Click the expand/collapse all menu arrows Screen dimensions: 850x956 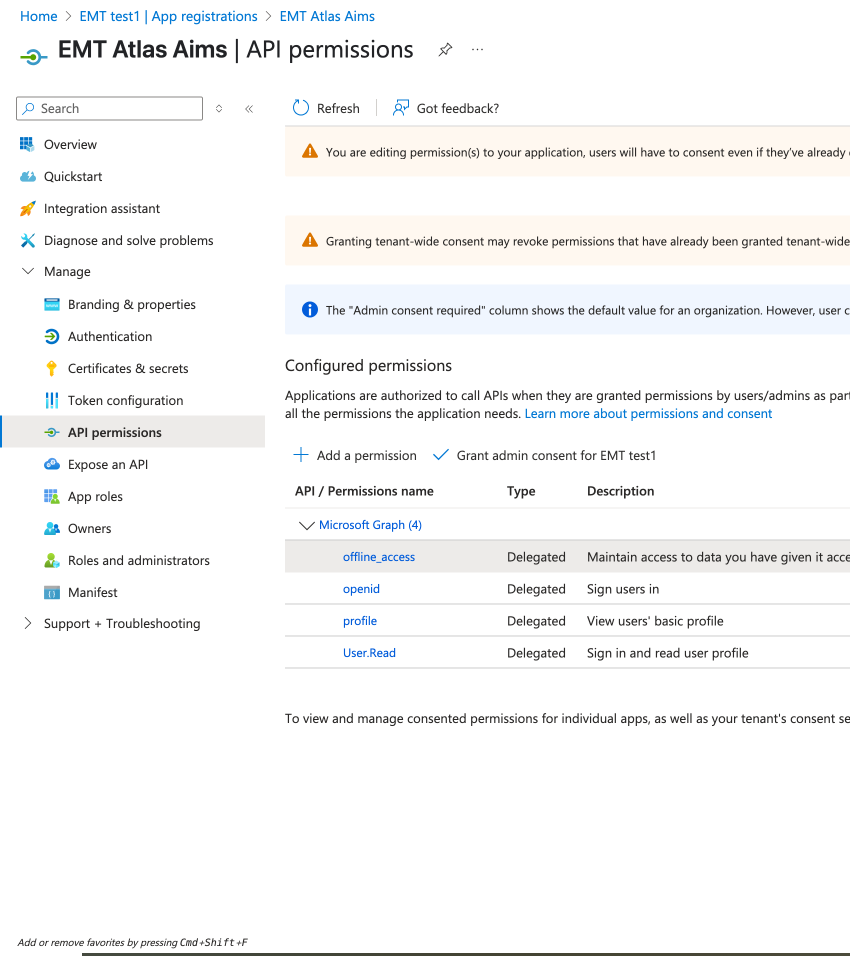click(219, 109)
